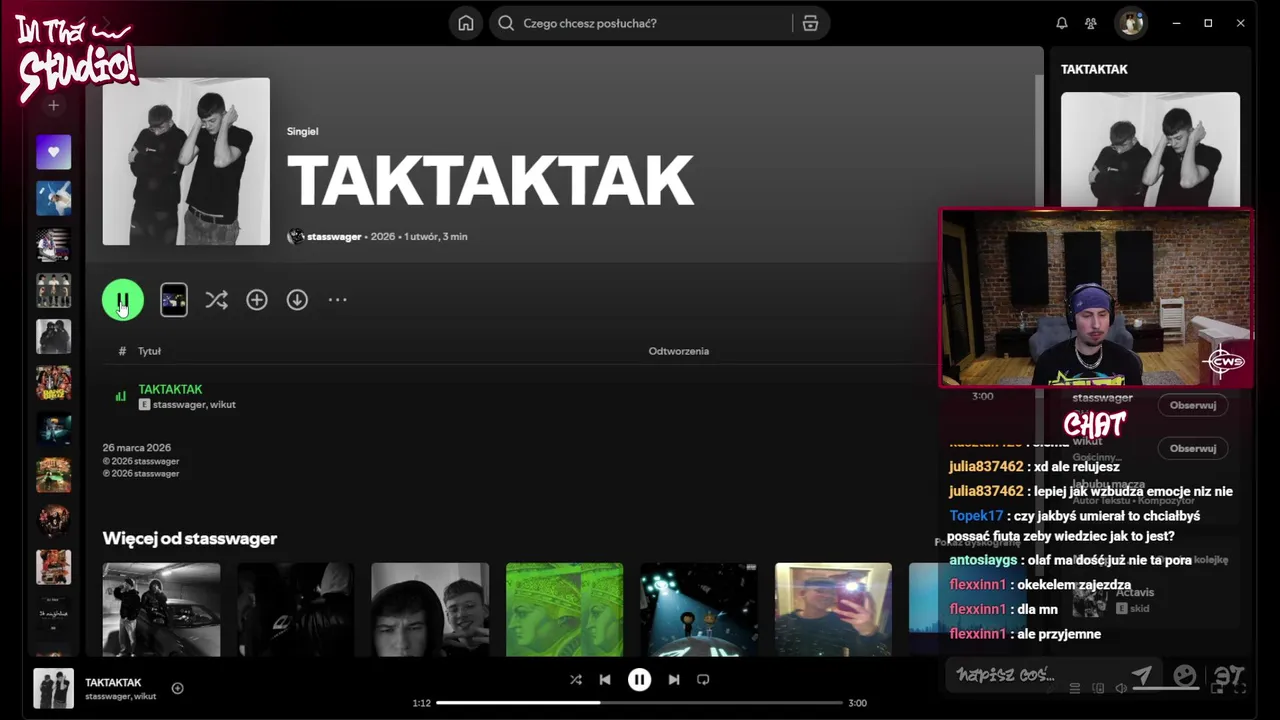Open the two-faces black-and-white release card

[x=430, y=609]
